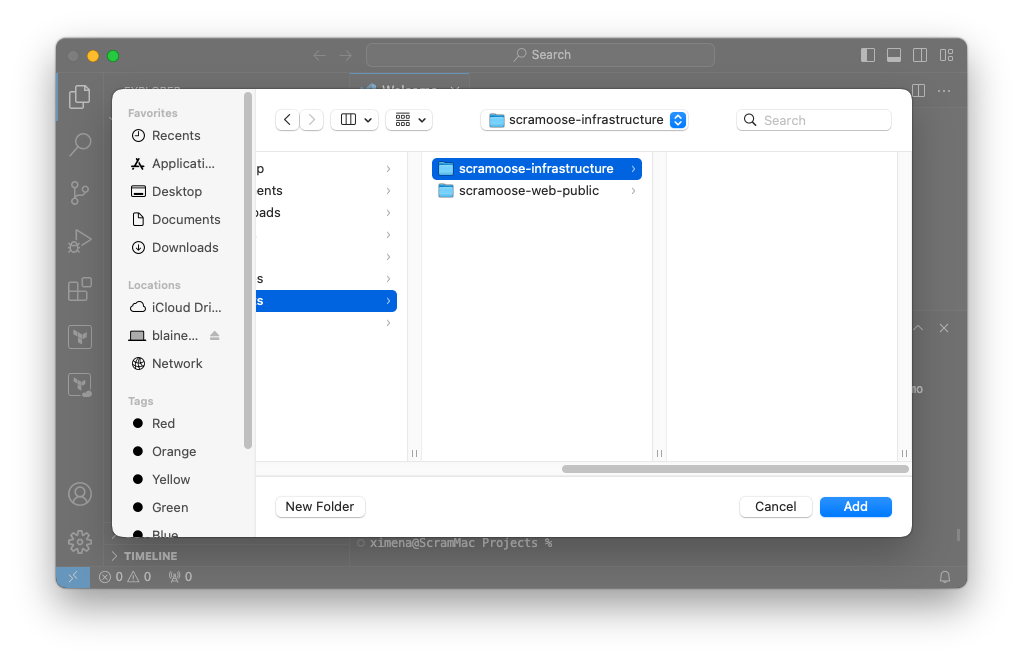
Task: Expand scramoose-web-public folder chevron
Action: point(633,191)
